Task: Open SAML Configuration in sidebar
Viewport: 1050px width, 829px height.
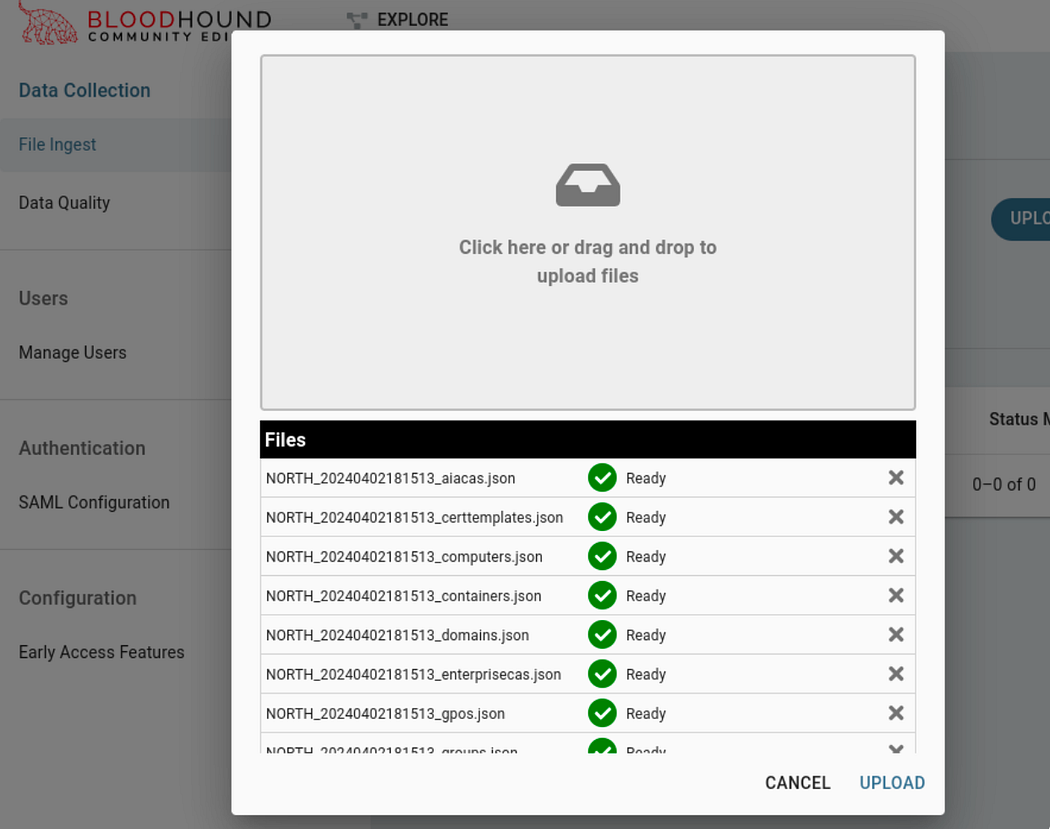Action: 94,502
